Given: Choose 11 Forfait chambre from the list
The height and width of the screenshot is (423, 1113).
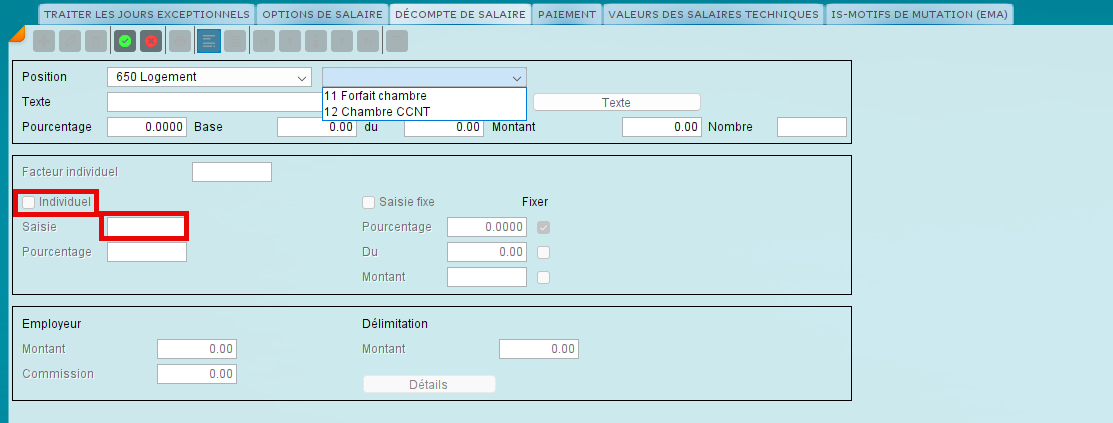Looking at the screenshot, I should (424, 96).
